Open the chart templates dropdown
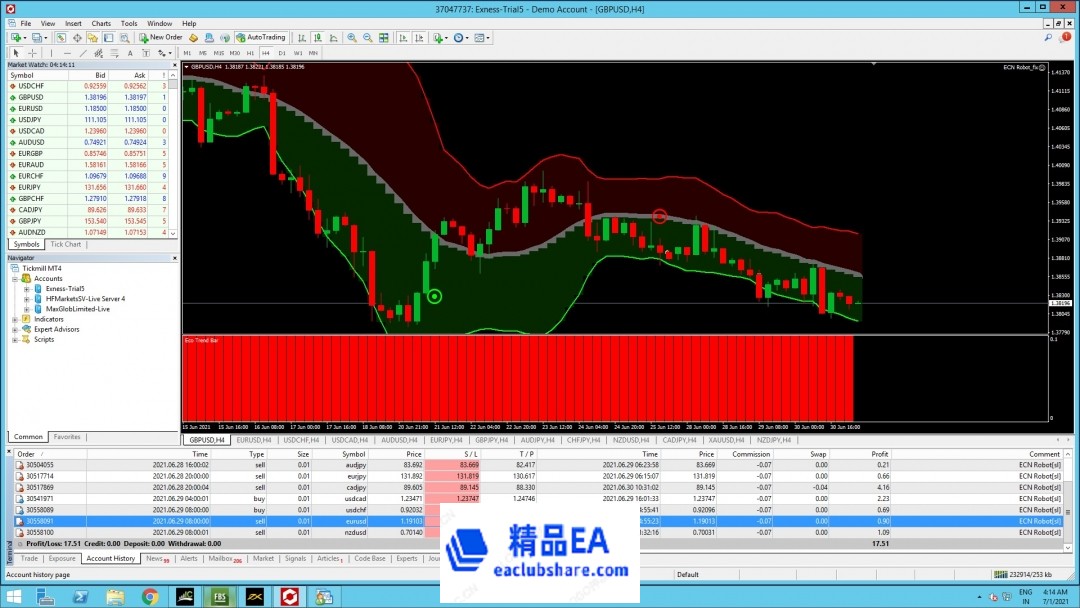 482,38
